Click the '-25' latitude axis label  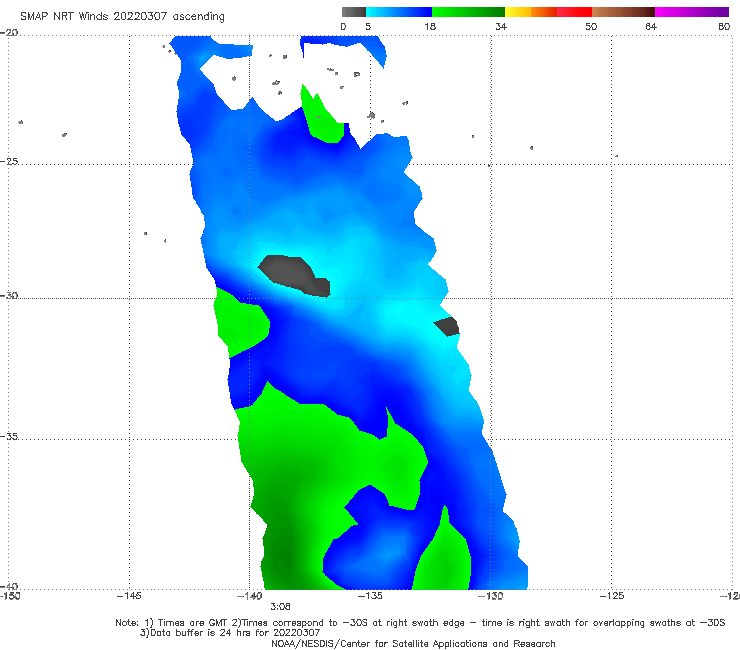pos(9,161)
